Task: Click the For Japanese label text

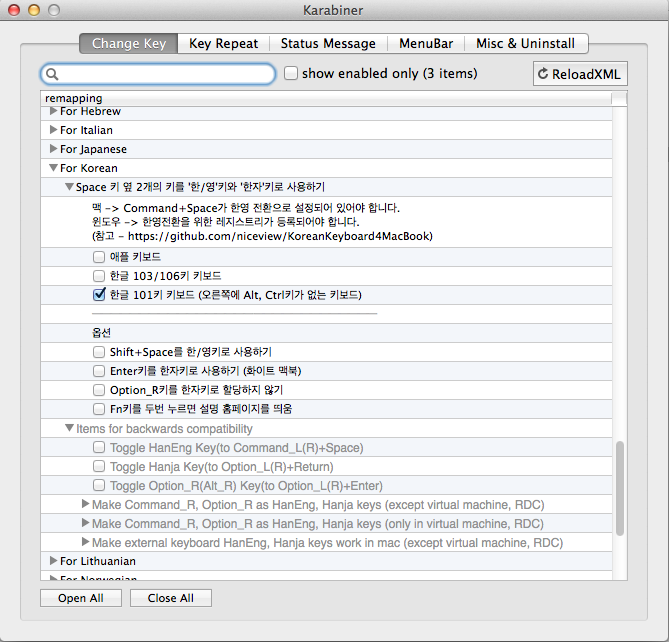Action: pos(93,149)
